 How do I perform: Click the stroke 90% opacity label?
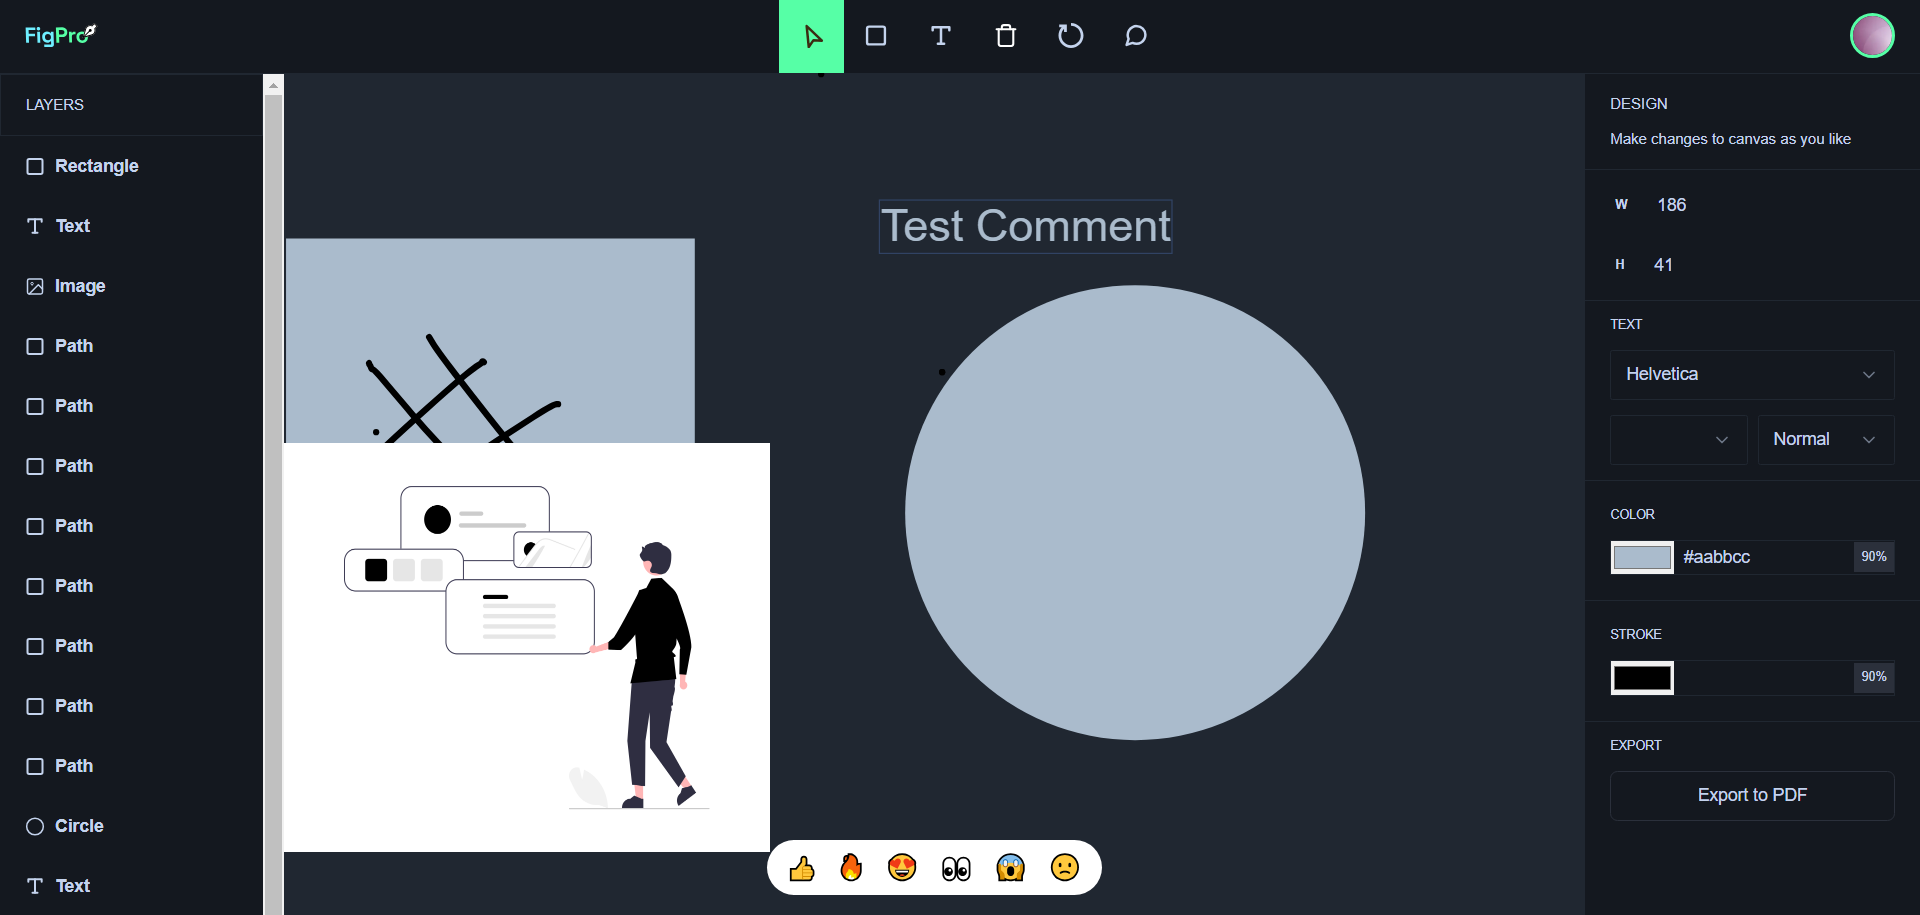pos(1874,677)
